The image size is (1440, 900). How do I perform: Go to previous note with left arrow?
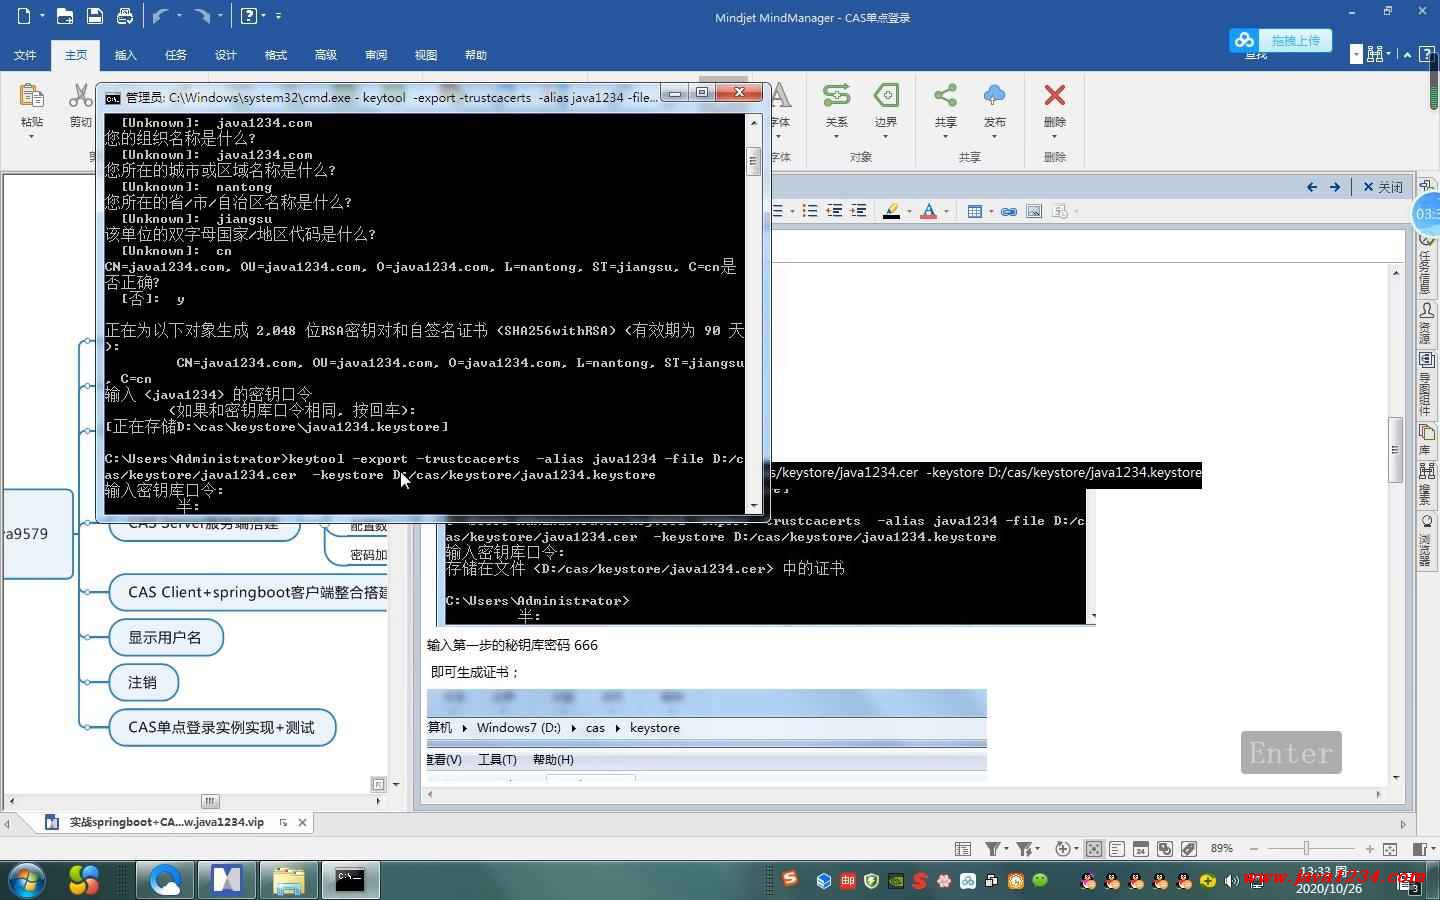pyautogui.click(x=1312, y=187)
